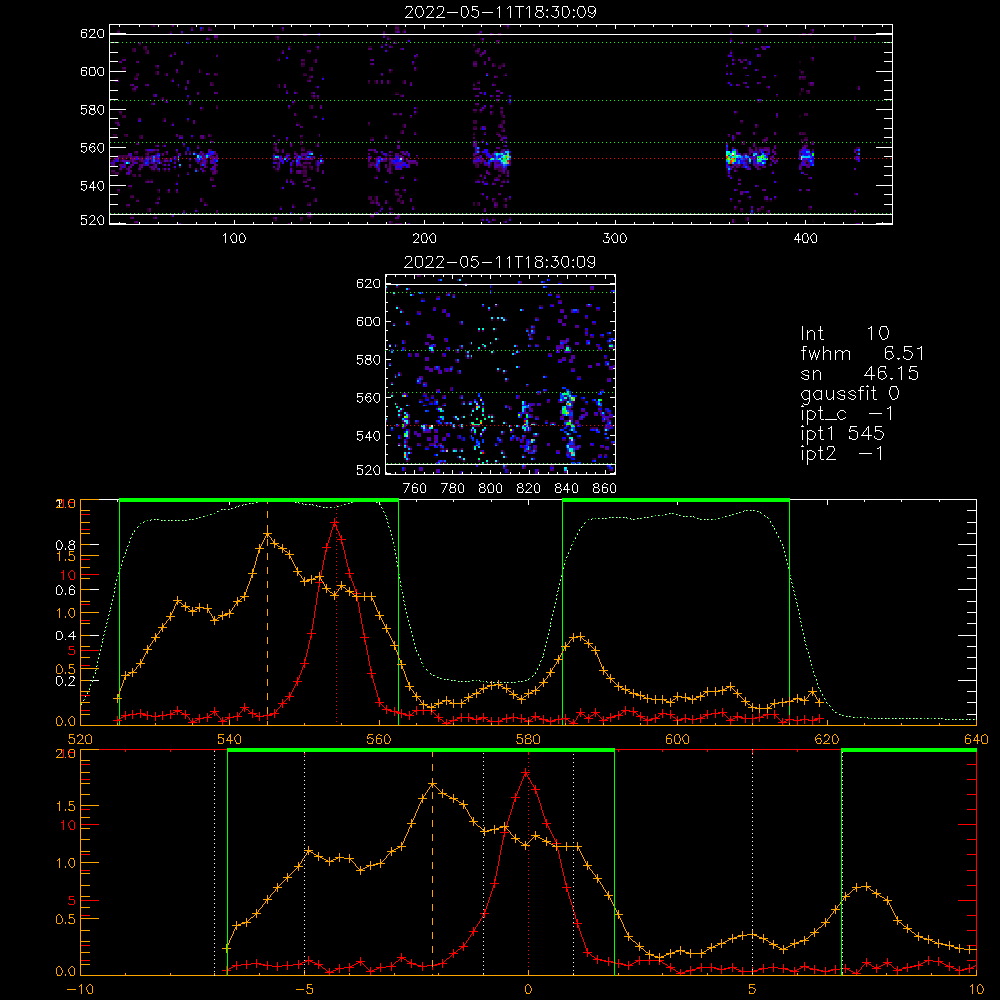The width and height of the screenshot is (1000, 1000).
Task: Select the 'sn 46.15' value
Action: pyautogui.click(x=860, y=373)
